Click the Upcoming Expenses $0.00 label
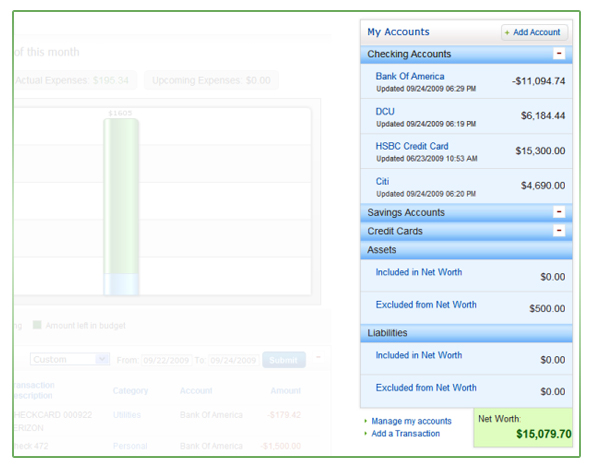 (211, 80)
